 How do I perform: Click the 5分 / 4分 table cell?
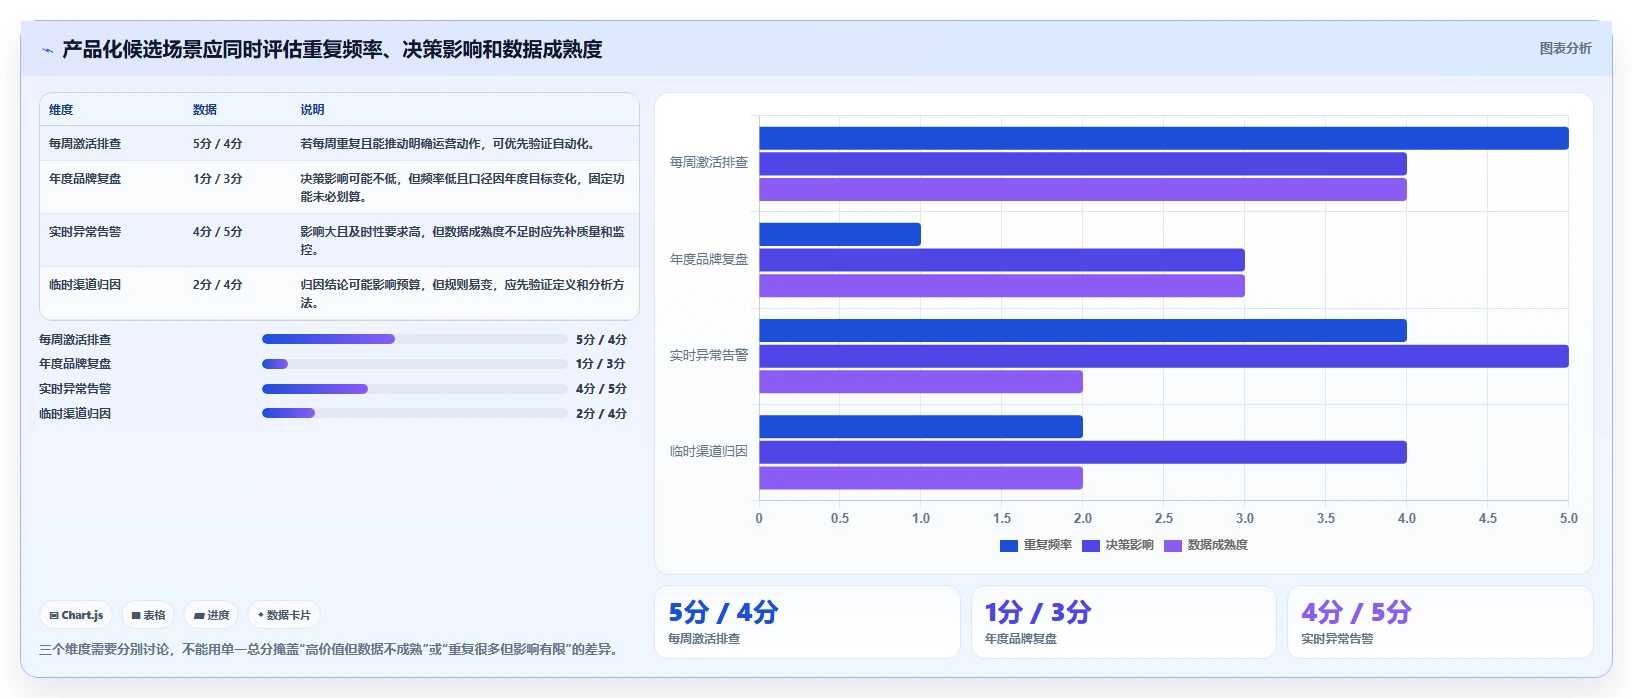217,144
